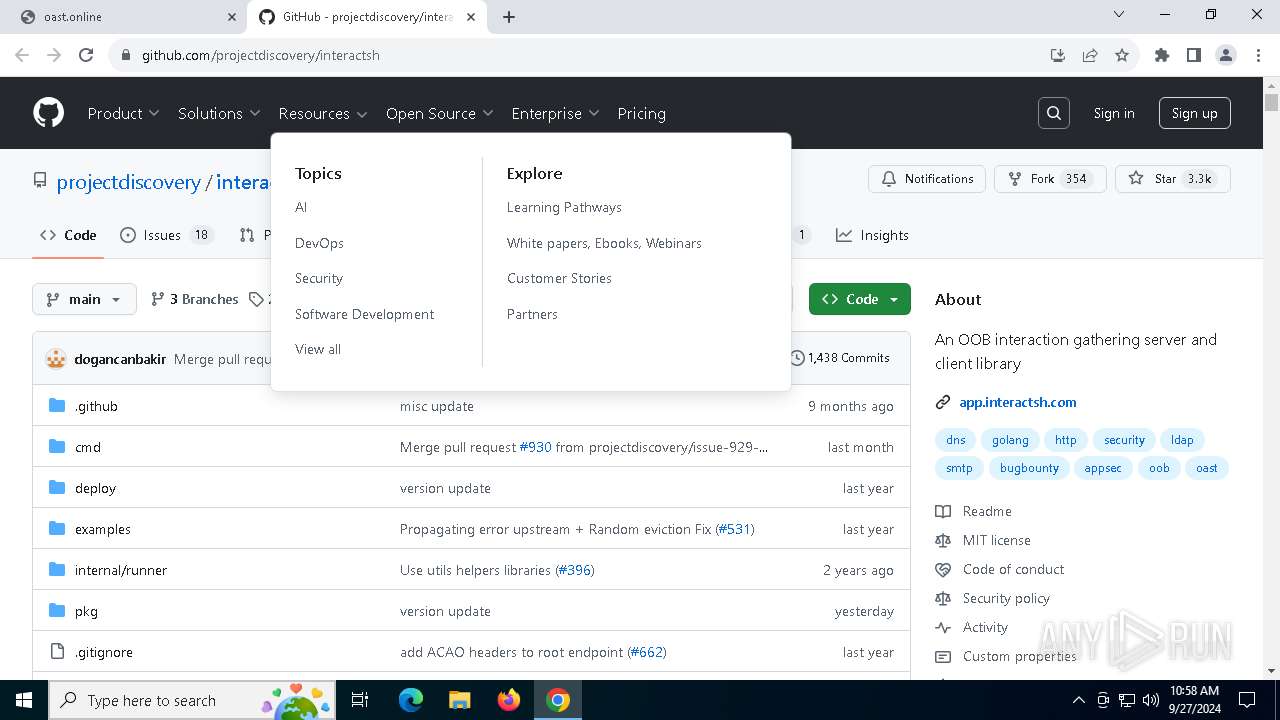Select AI under Topics
The image size is (1280, 720).
[x=301, y=207]
